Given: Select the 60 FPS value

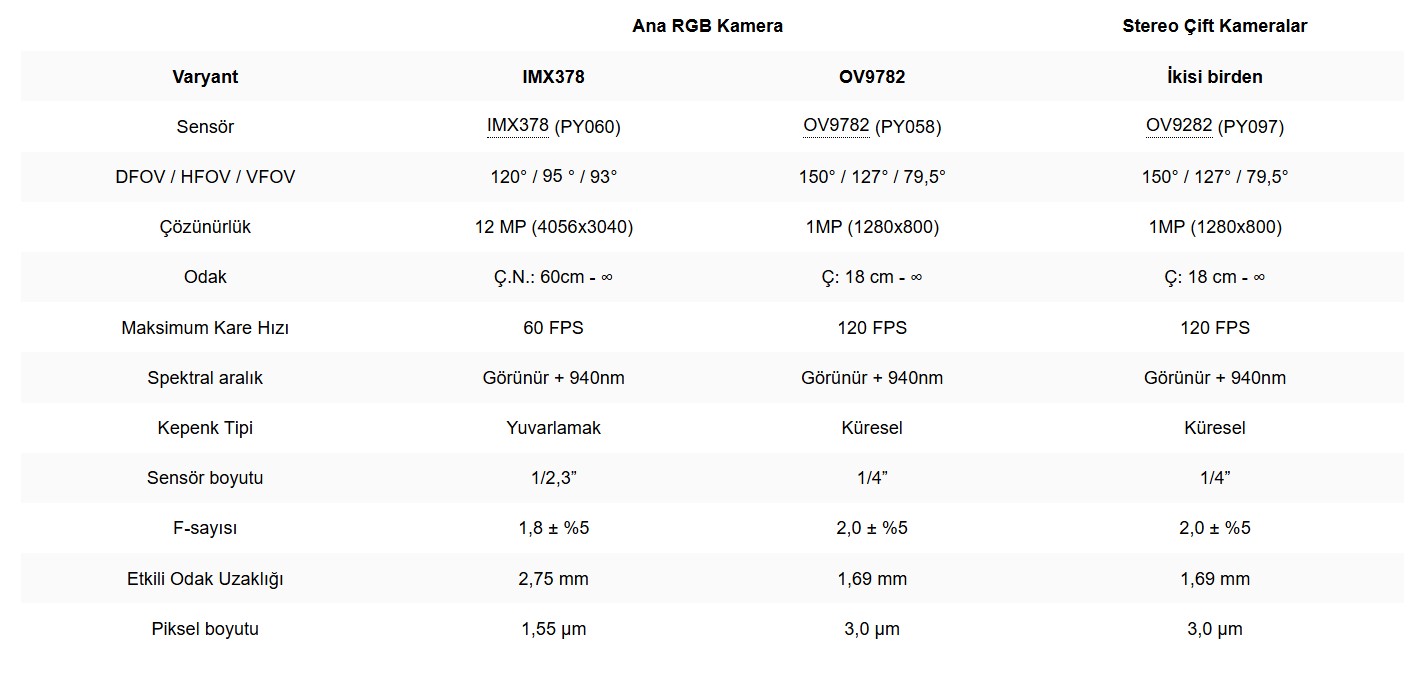Looking at the screenshot, I should 553,328.
